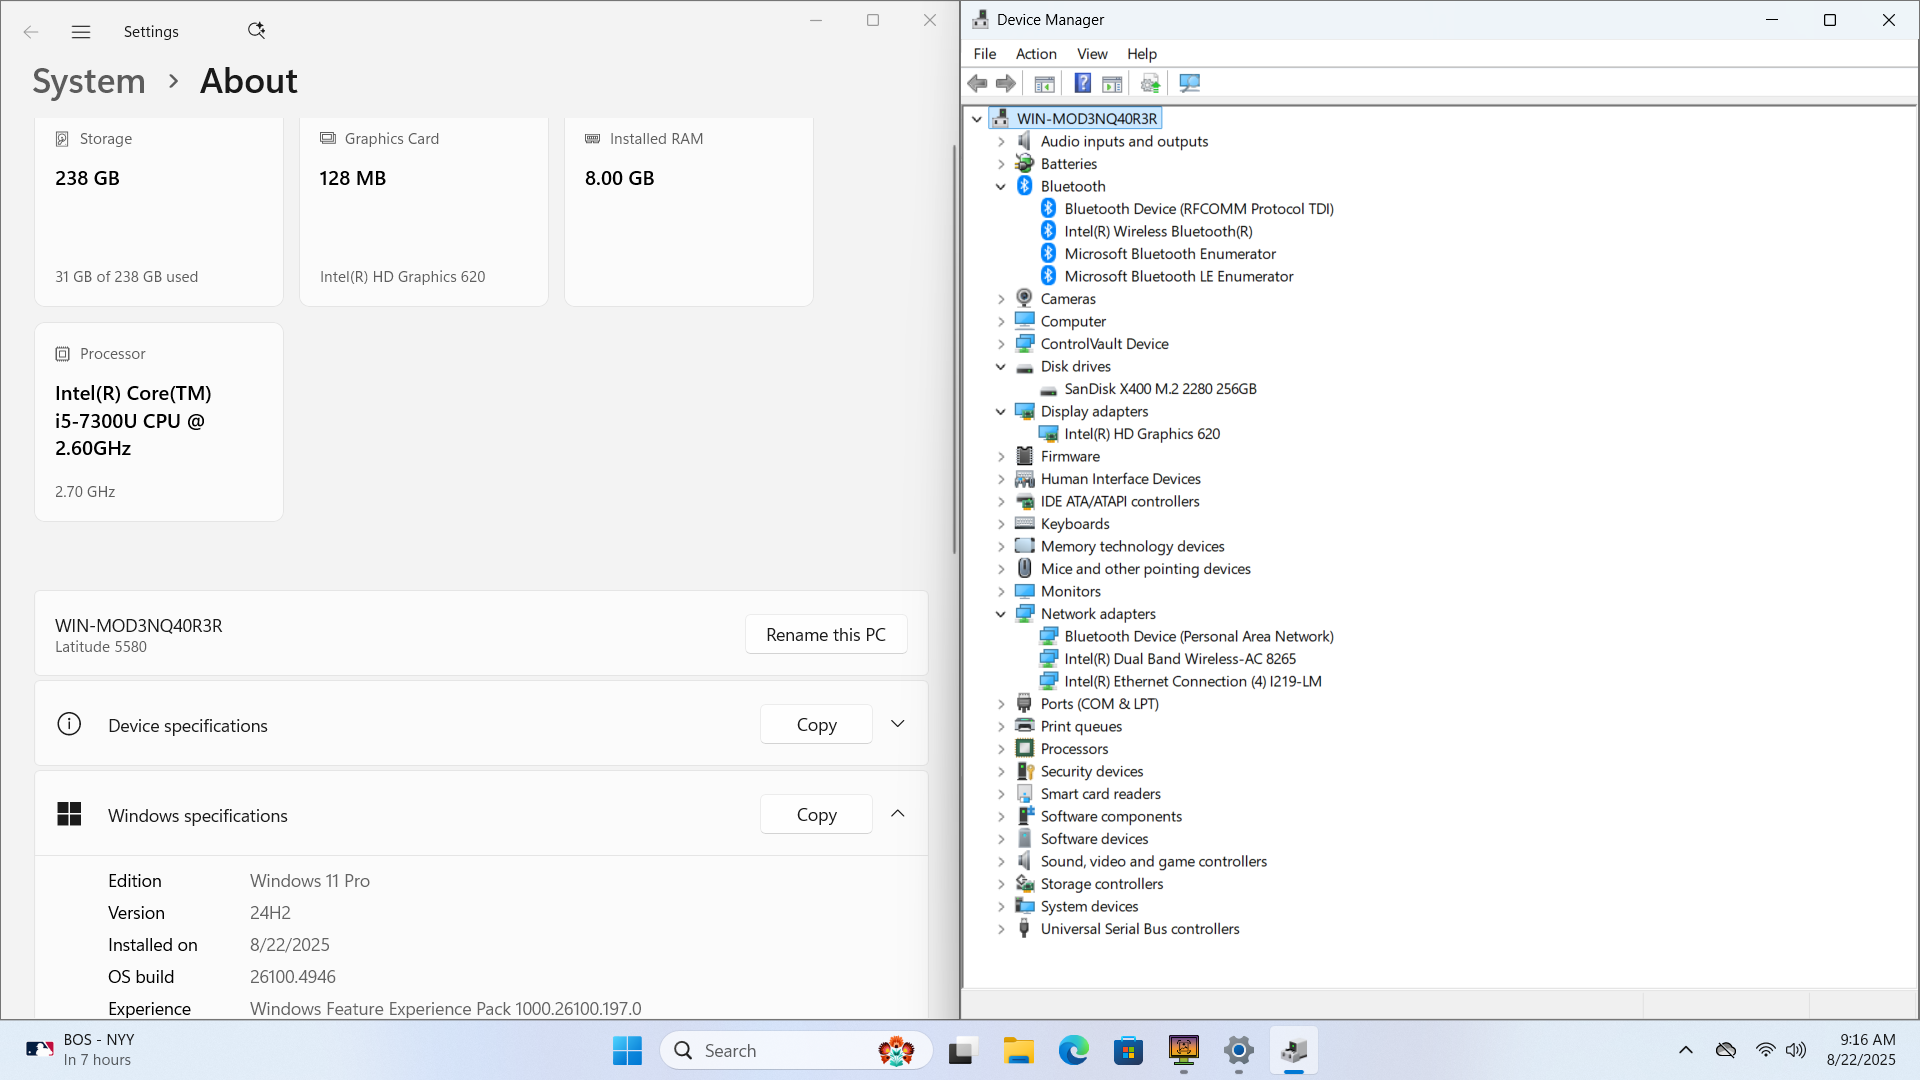Collapse the Display adapters category
This screenshot has height=1080, width=1920.
tap(1000, 411)
